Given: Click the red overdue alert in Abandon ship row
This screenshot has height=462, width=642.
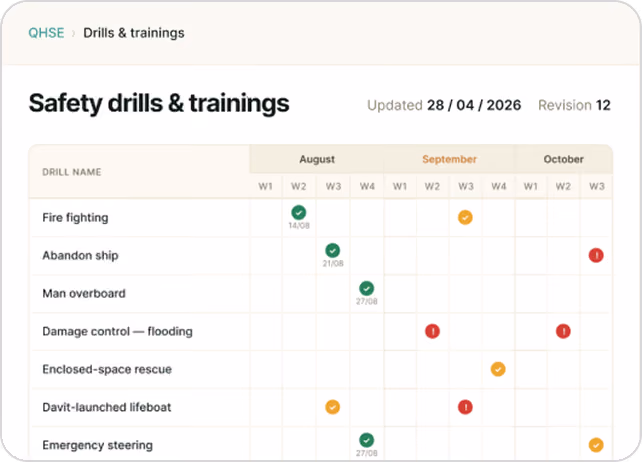Looking at the screenshot, I should [x=596, y=256].
